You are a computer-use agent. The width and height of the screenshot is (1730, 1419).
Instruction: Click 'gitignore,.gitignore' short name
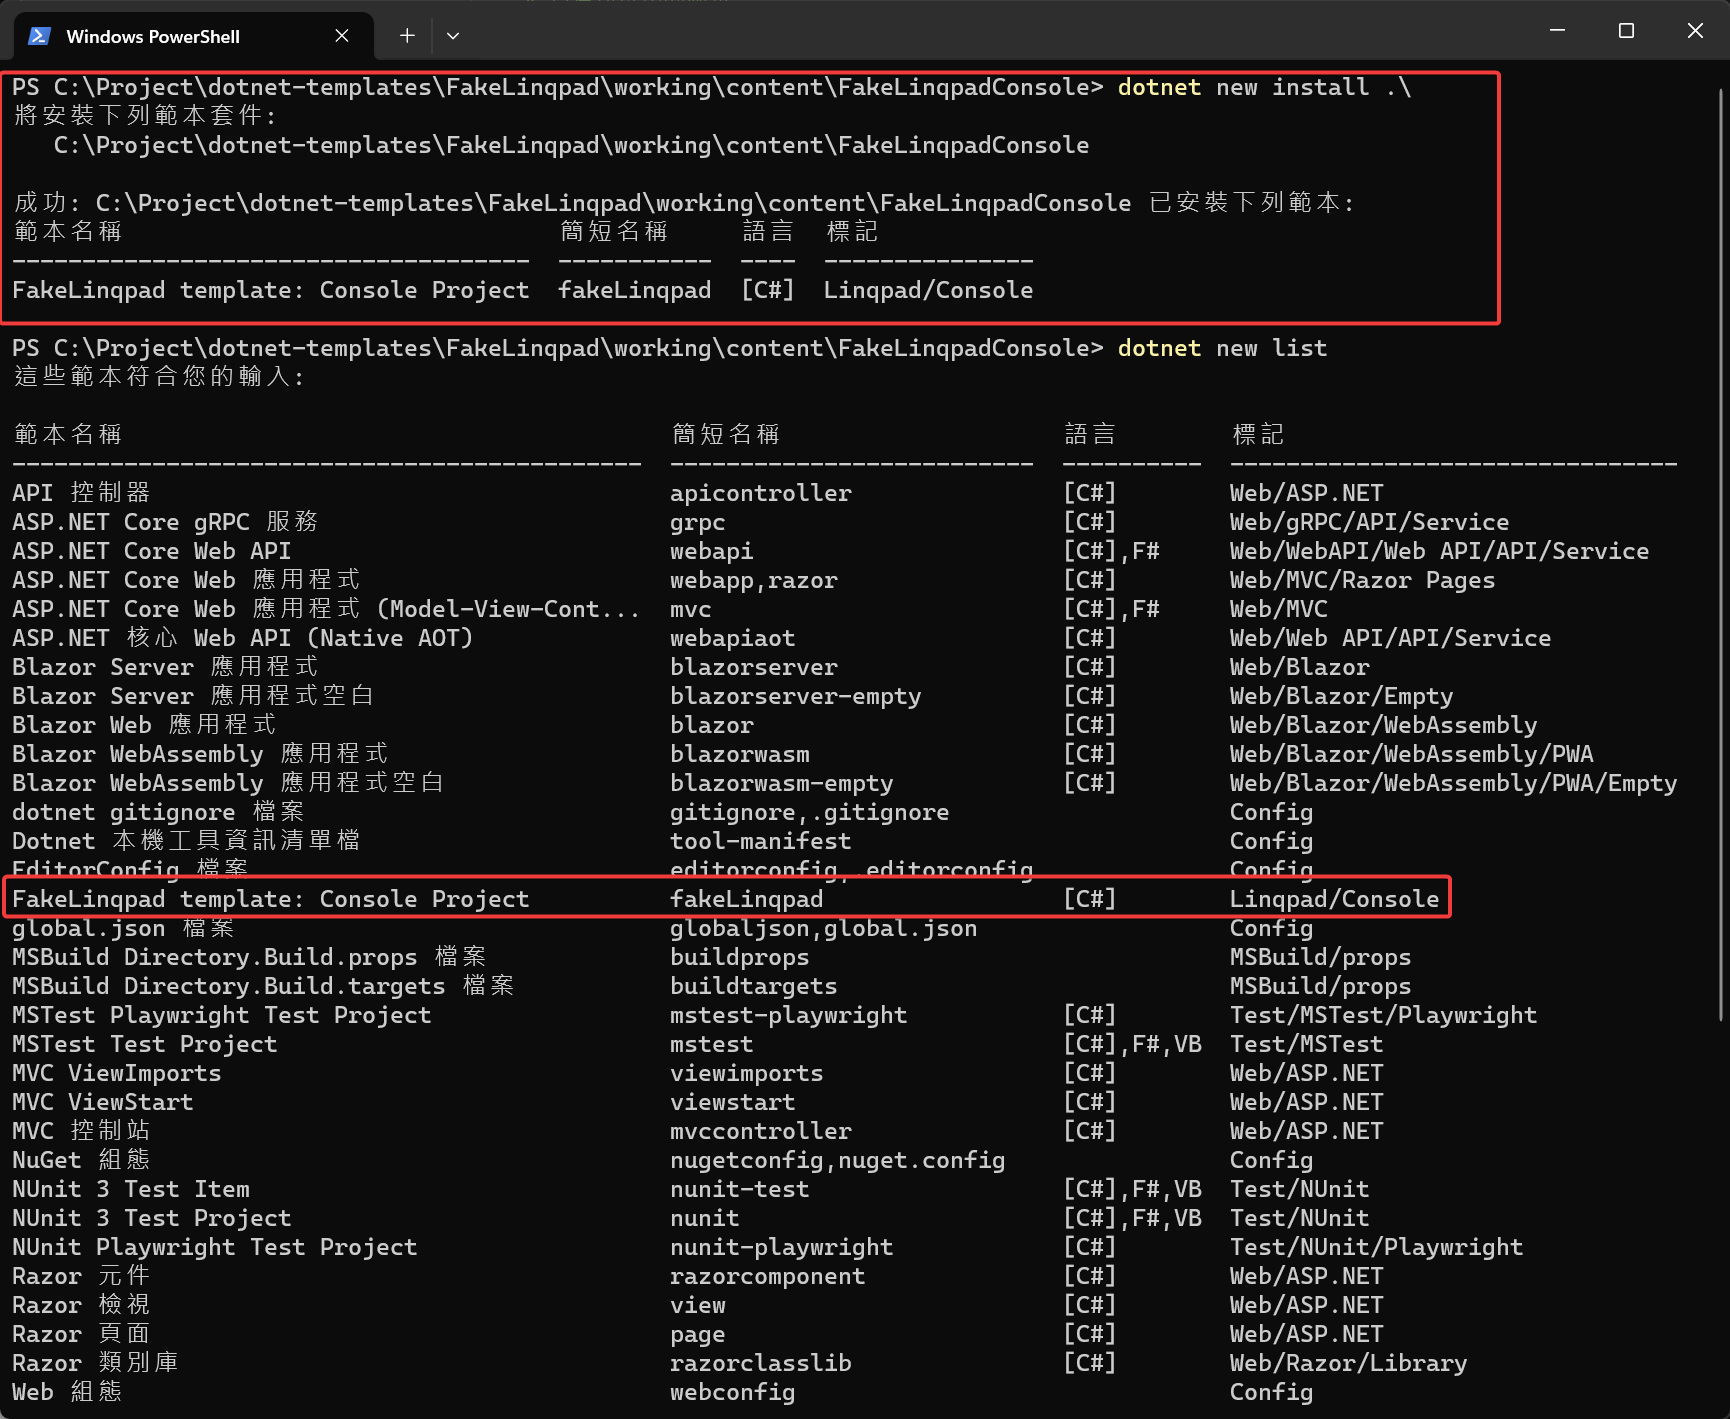pyautogui.click(x=809, y=812)
